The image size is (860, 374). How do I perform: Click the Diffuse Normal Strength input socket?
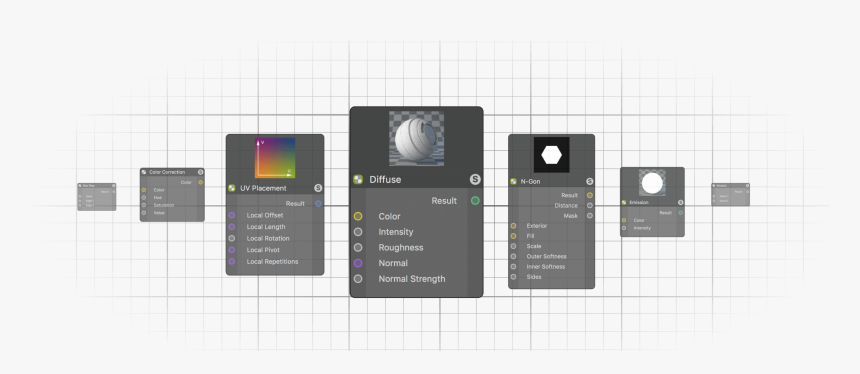click(x=358, y=279)
